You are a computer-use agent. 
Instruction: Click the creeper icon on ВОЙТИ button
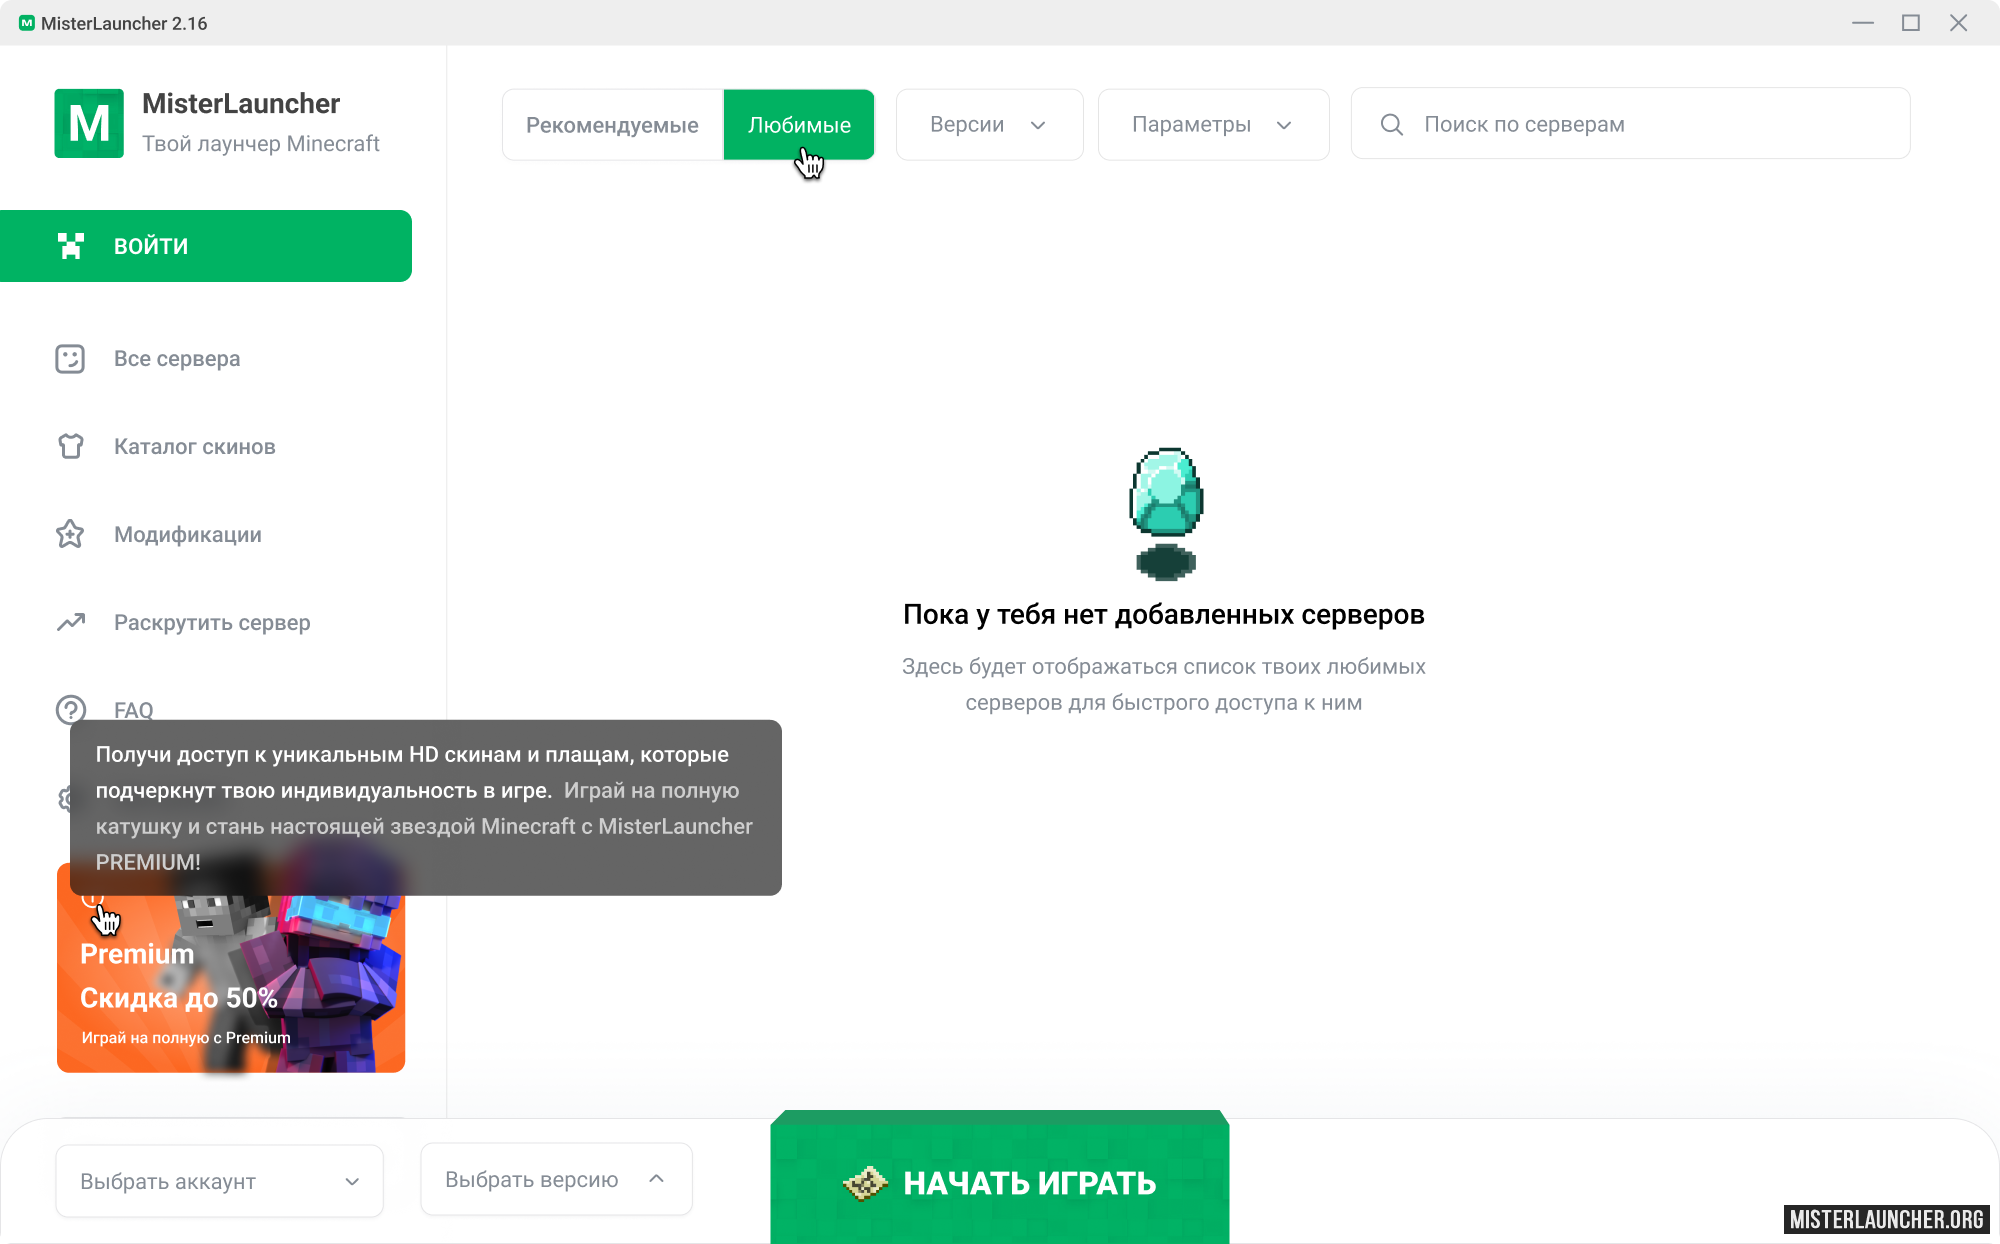70,246
